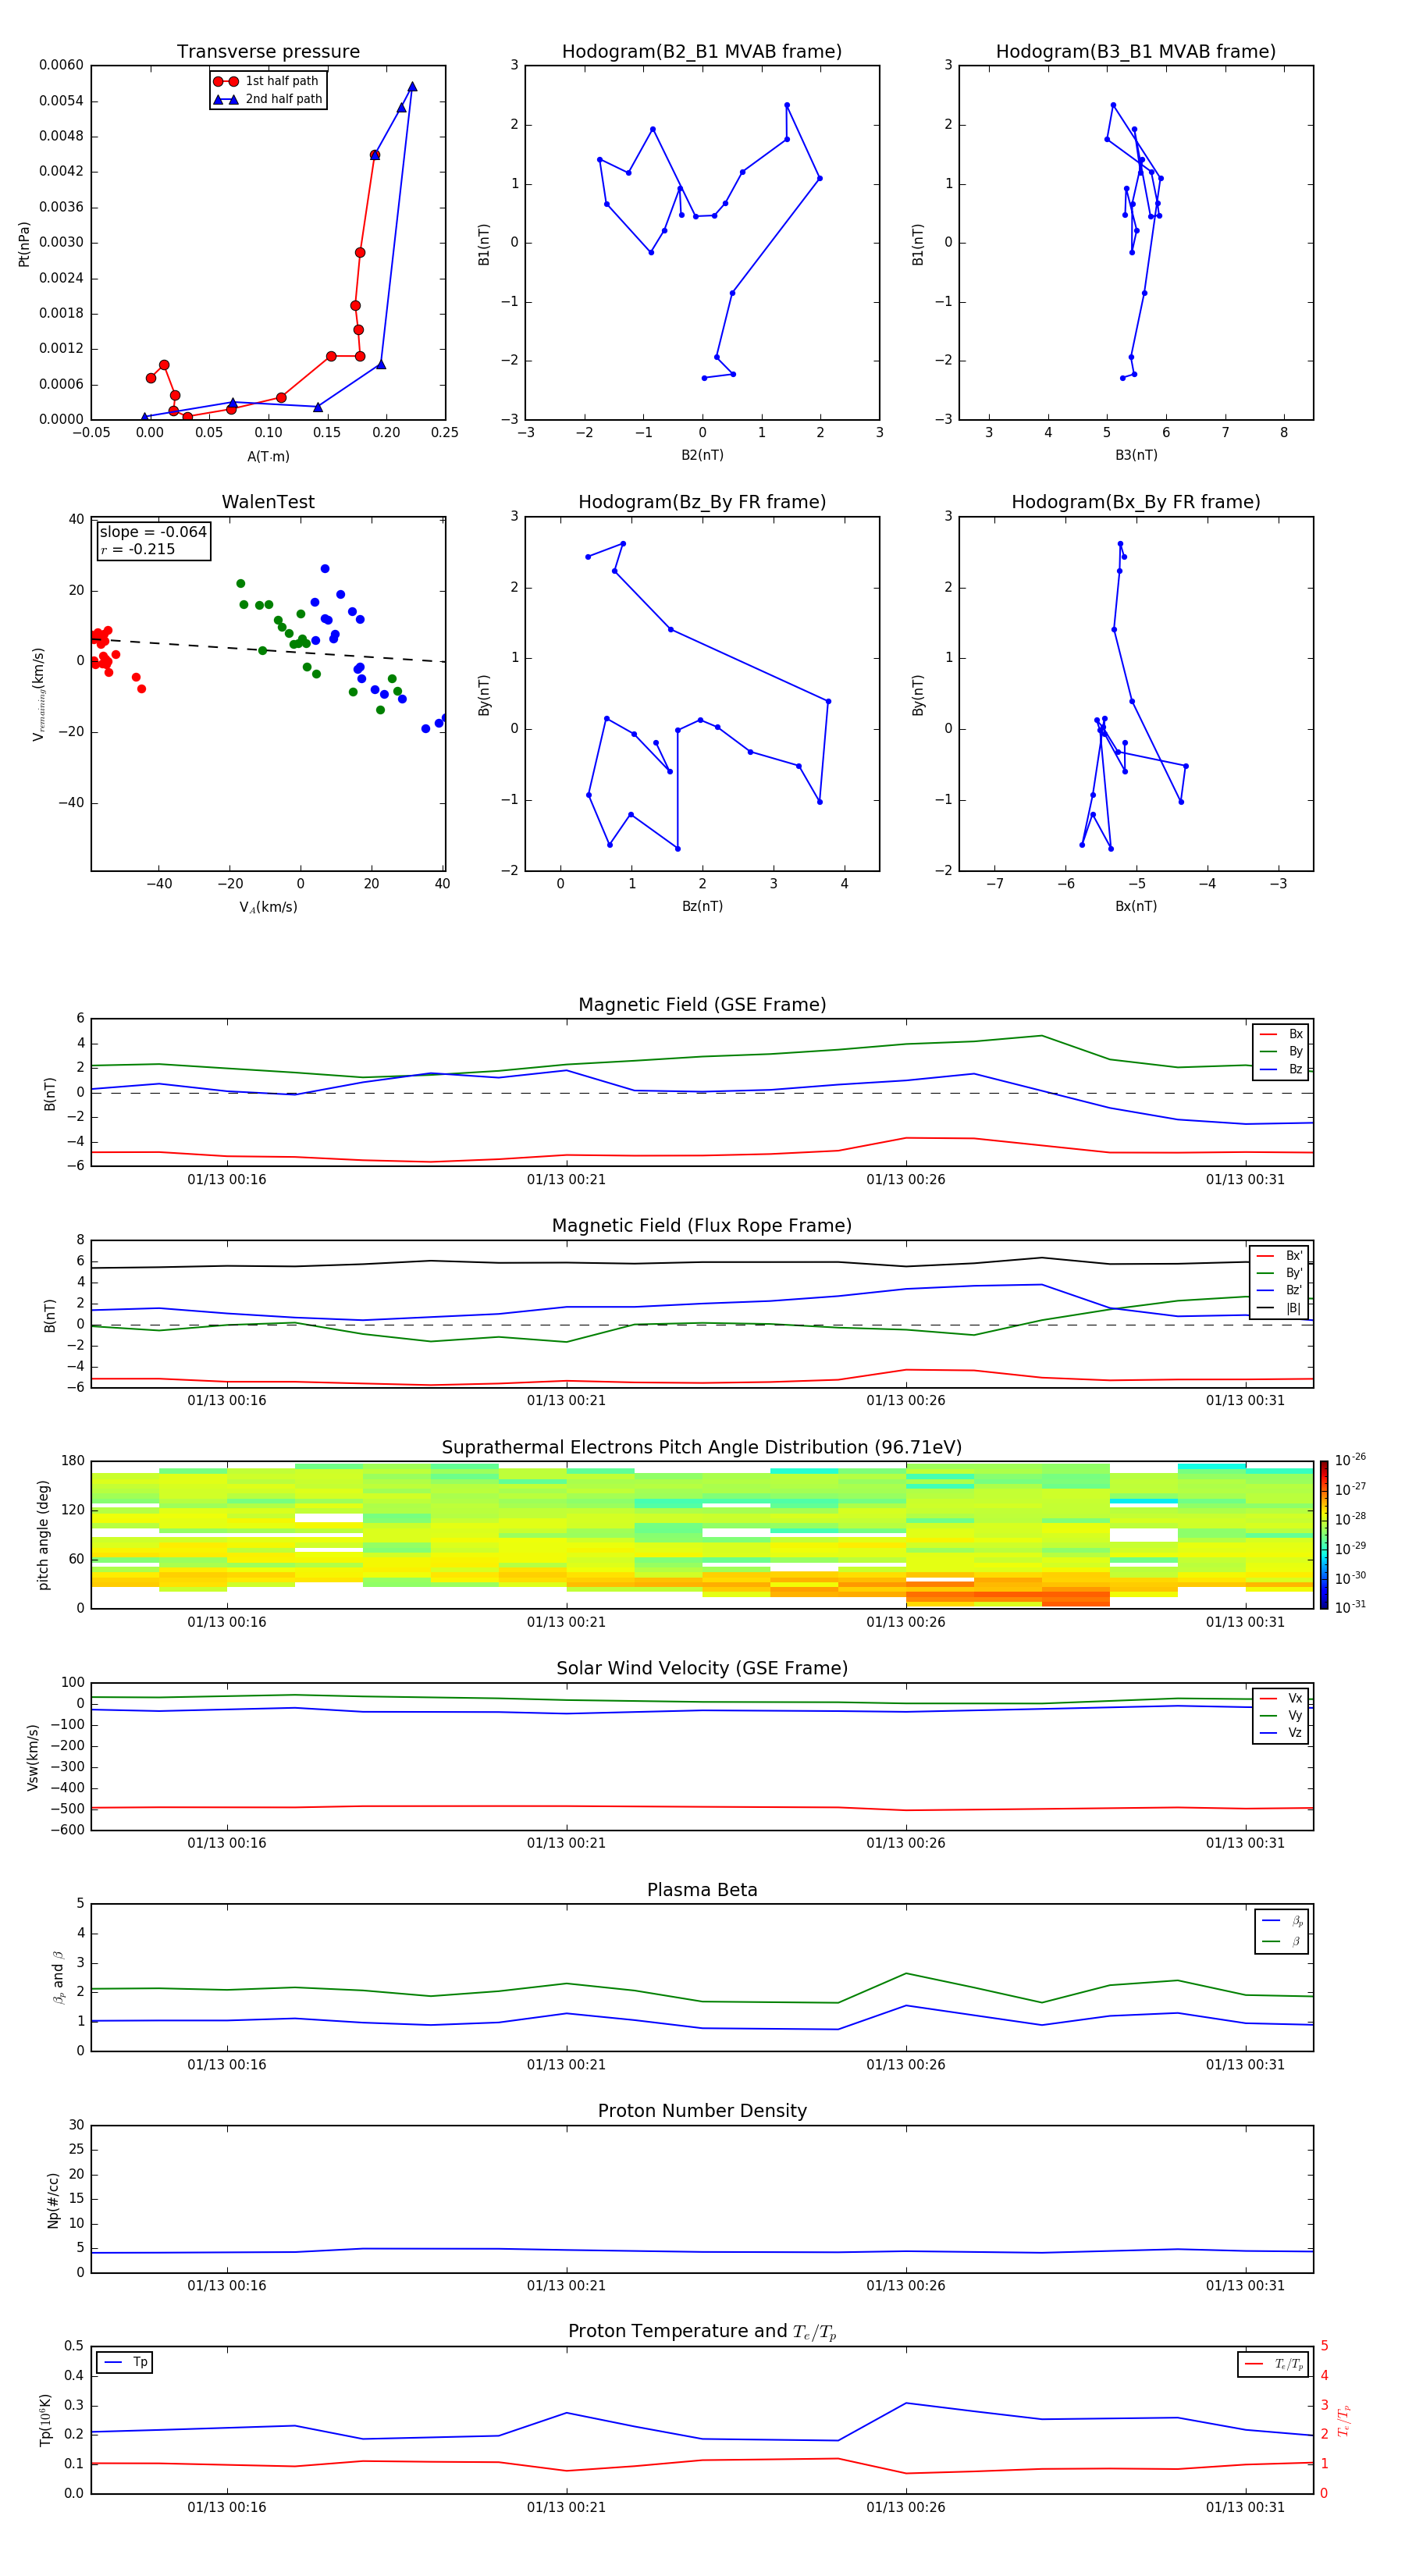This screenshot has width=1405, height=2576.
Task: Click the 'Te/Tp' legend entry
Action: point(1273,2364)
